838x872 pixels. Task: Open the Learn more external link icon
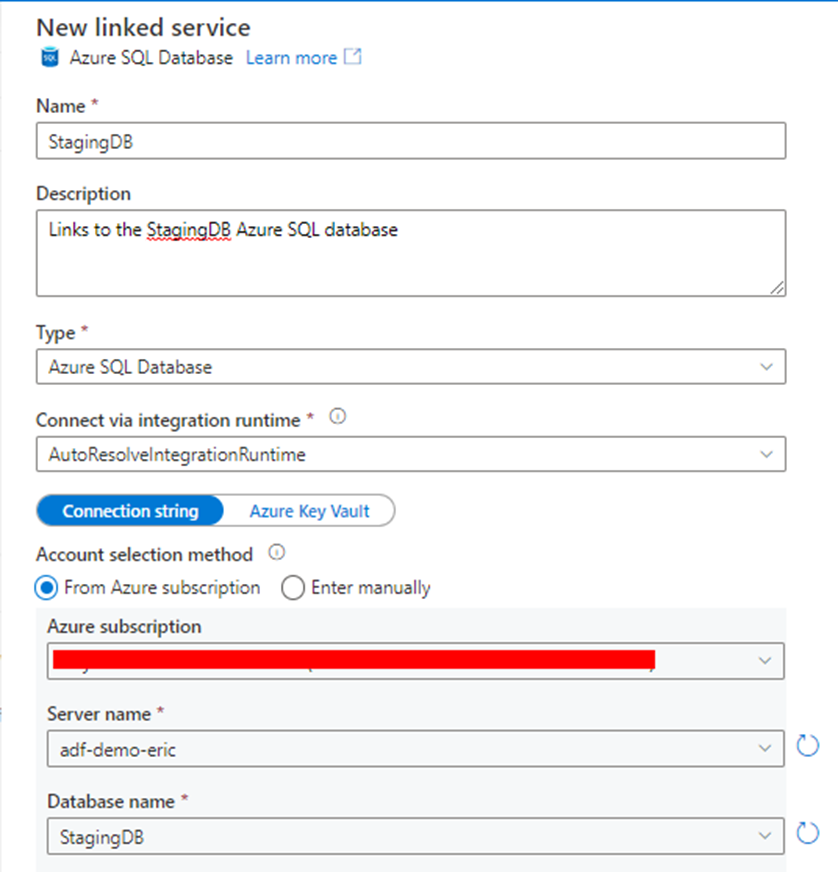point(353,57)
